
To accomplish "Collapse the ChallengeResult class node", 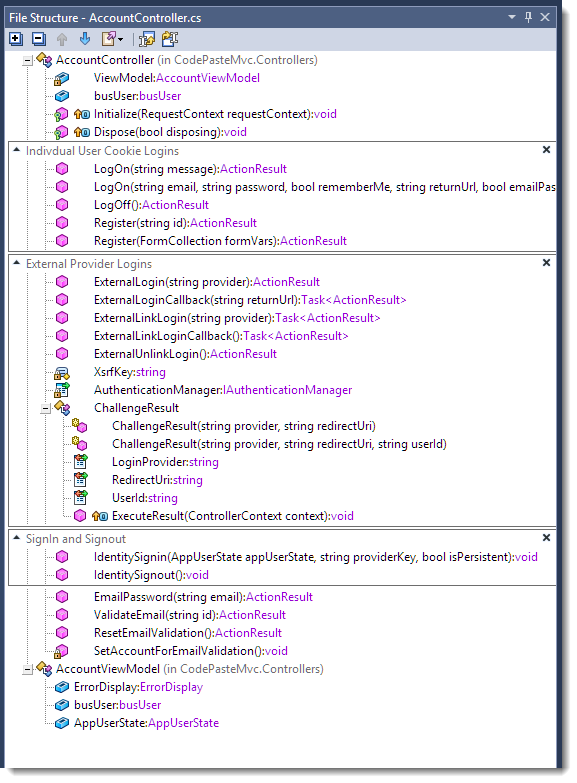I will (45, 408).
